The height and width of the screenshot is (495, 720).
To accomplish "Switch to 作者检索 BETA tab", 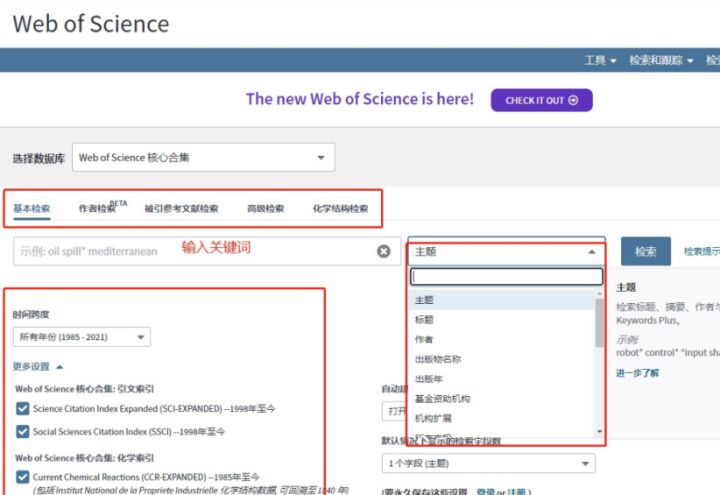I will pos(102,208).
